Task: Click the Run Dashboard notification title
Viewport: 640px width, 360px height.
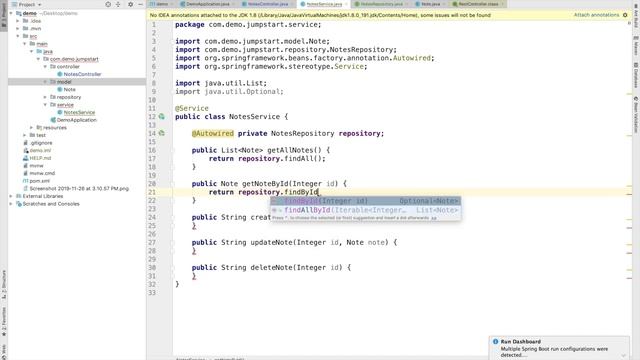Action: (x=521, y=342)
